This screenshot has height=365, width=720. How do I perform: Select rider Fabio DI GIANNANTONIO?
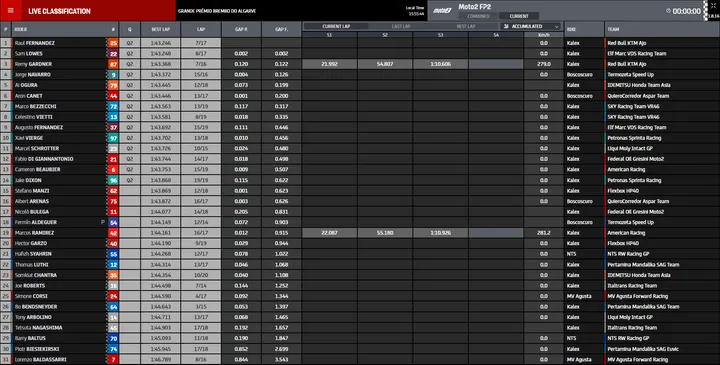pyautogui.click(x=44, y=159)
